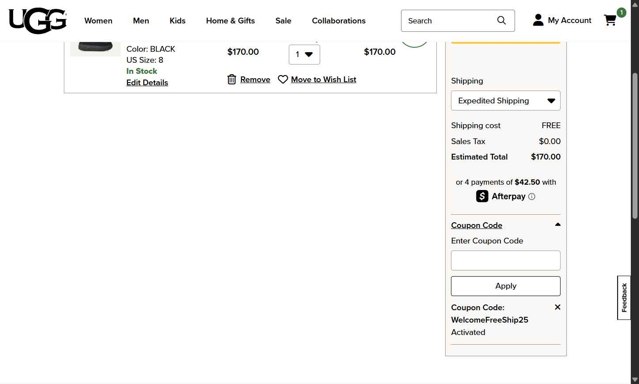Click the In Stock status text
Viewport: 639px width, 384px height.
tap(141, 71)
